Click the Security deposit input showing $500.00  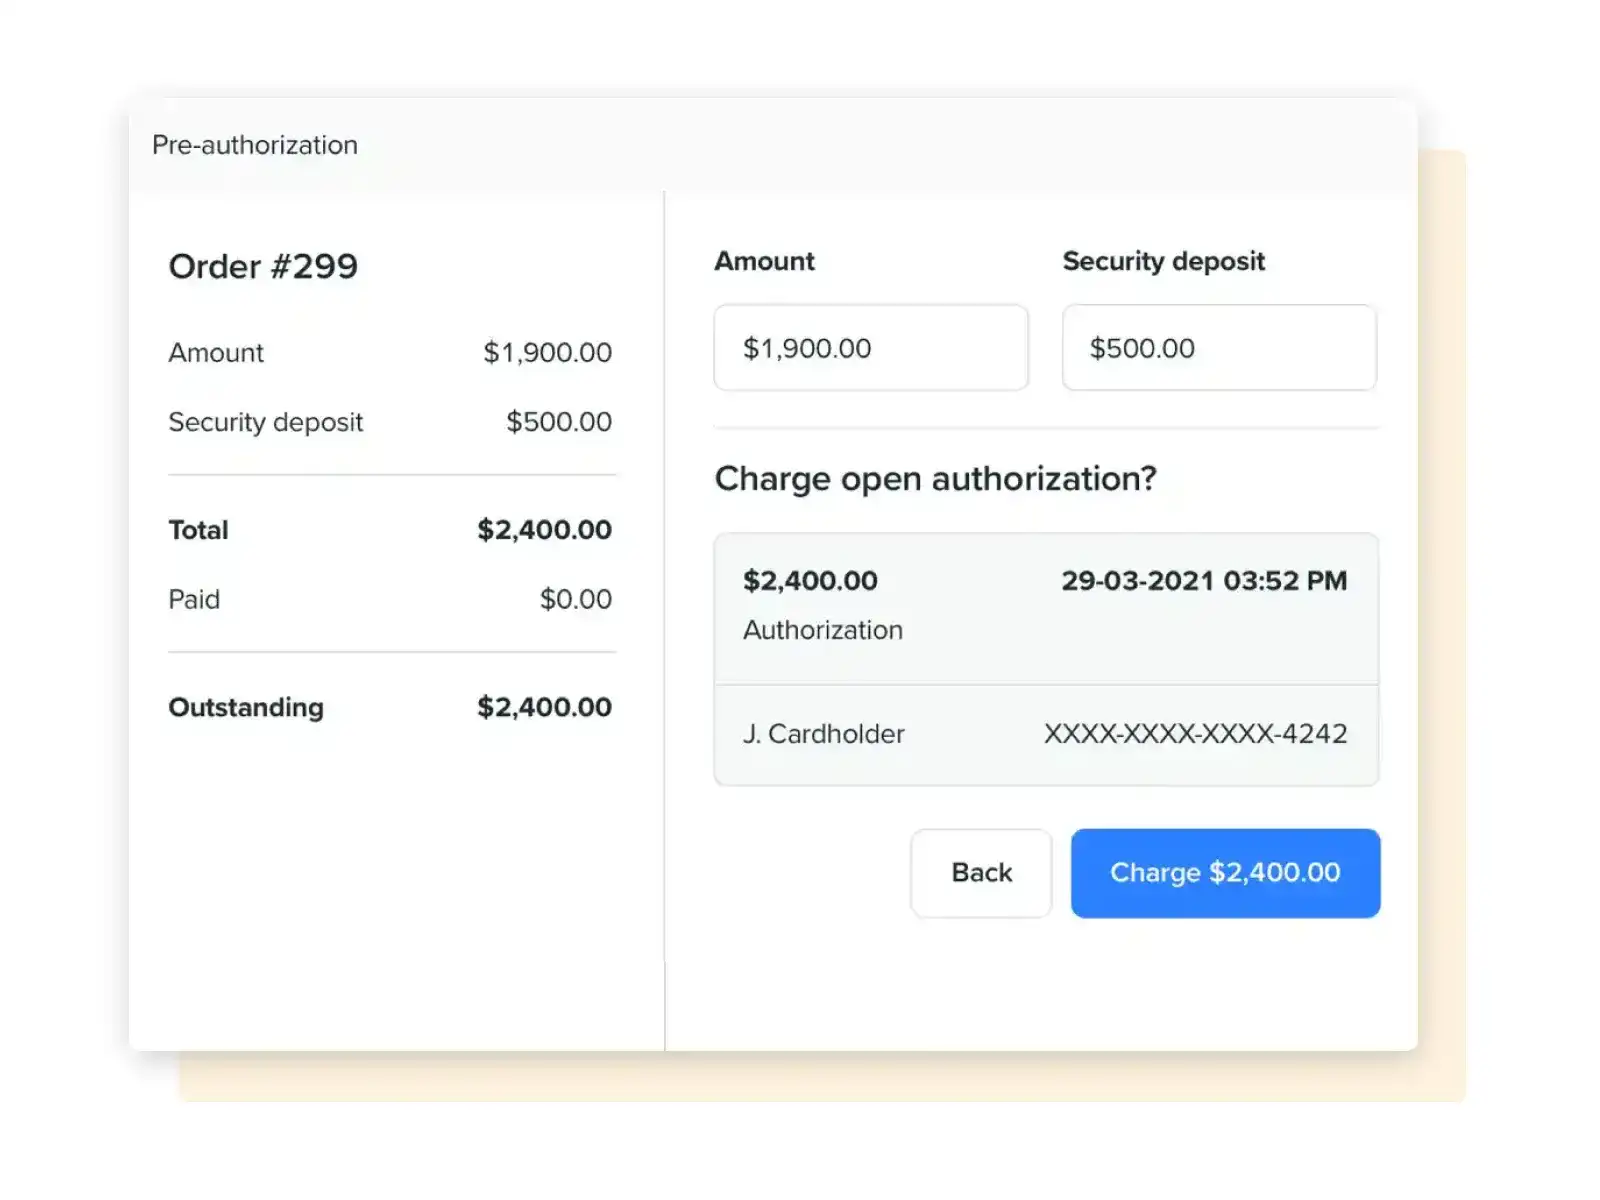tap(1218, 347)
